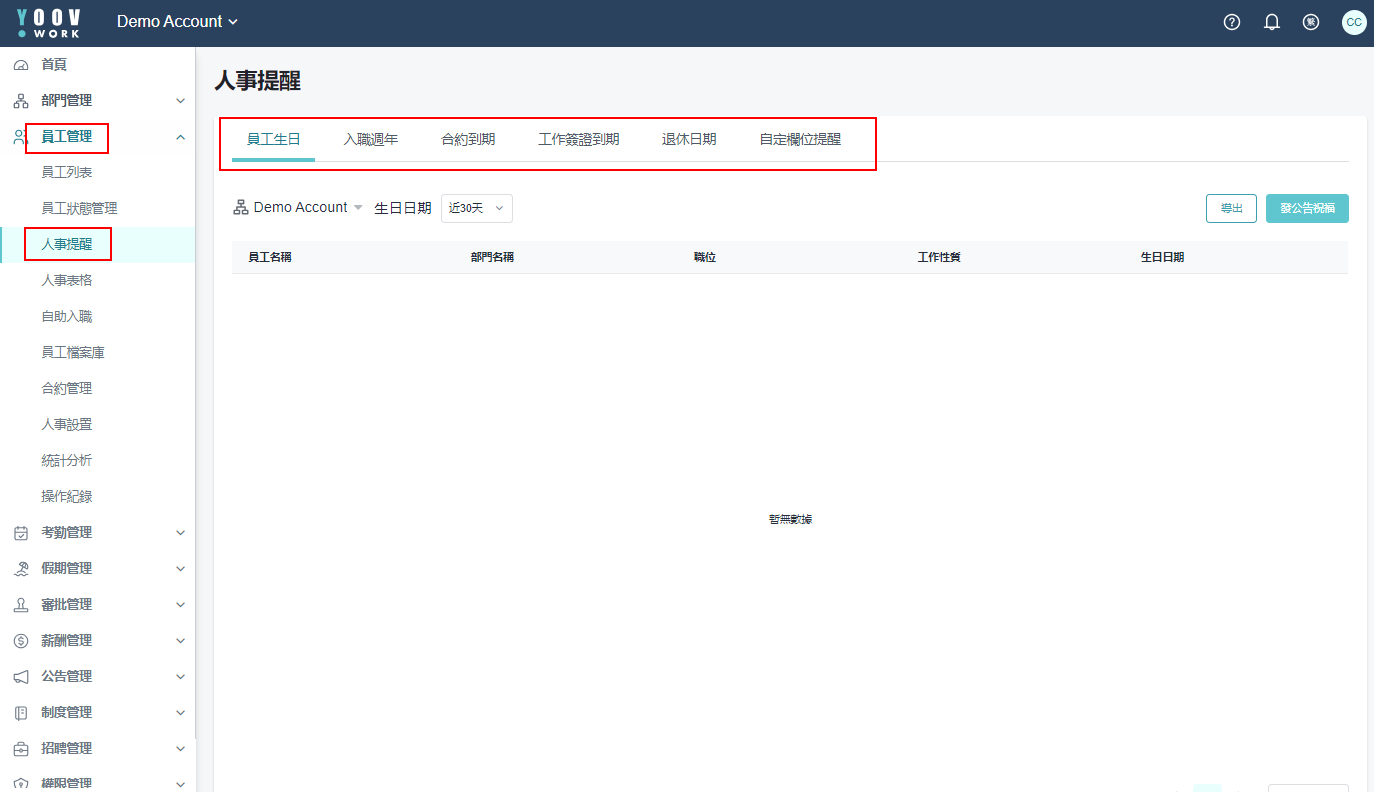1374x792 pixels.
Task: Click the salary management dollar icon
Action: [21, 641]
